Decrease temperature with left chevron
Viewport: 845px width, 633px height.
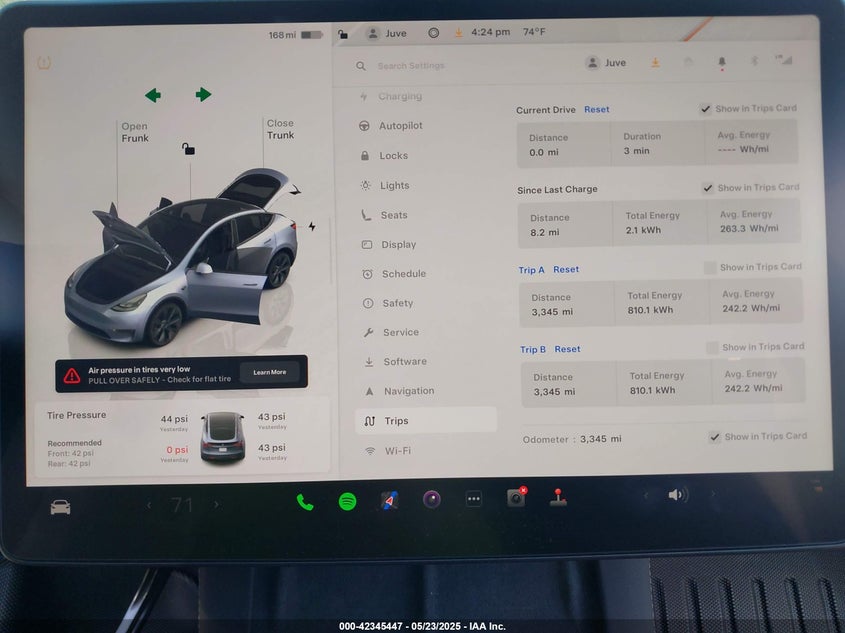click(150, 505)
